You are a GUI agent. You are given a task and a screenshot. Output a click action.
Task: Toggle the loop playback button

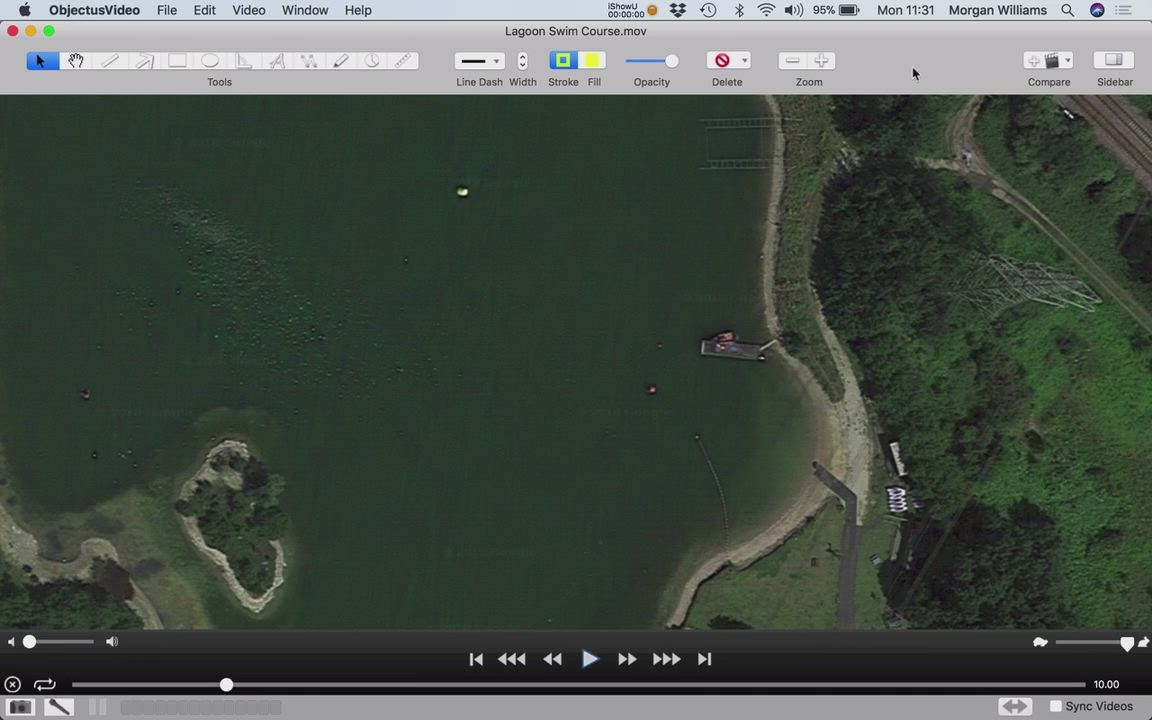(x=44, y=685)
